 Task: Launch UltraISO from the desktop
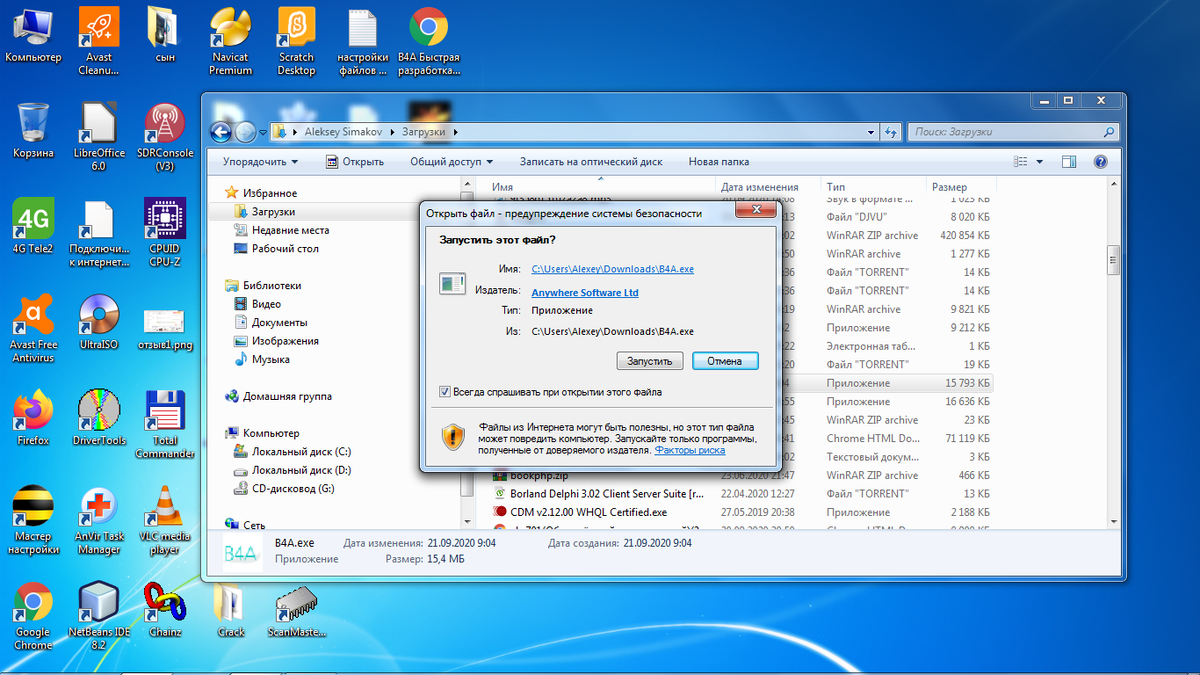pos(99,322)
